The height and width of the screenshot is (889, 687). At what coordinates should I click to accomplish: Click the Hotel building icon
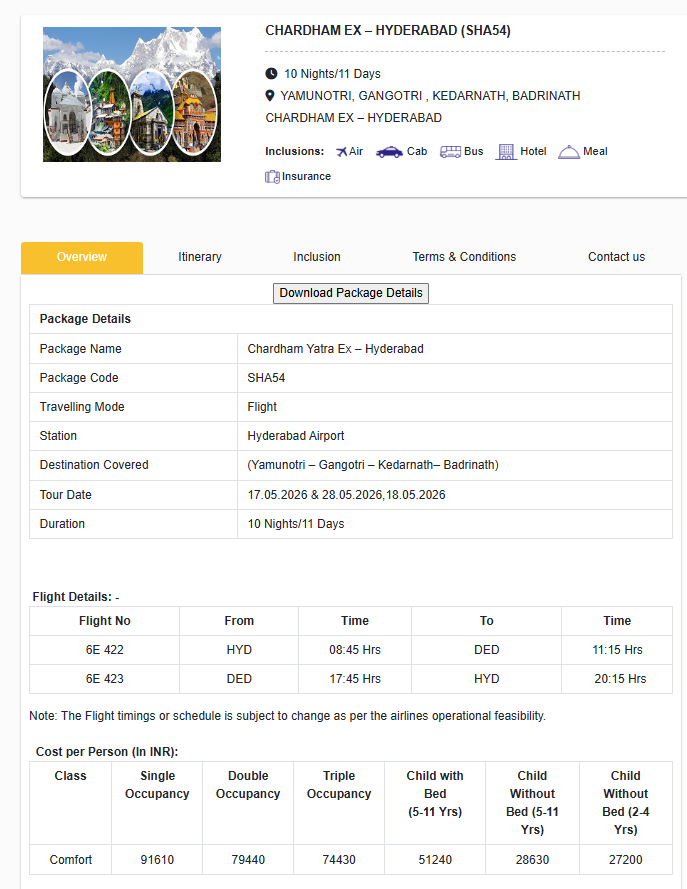(x=506, y=152)
